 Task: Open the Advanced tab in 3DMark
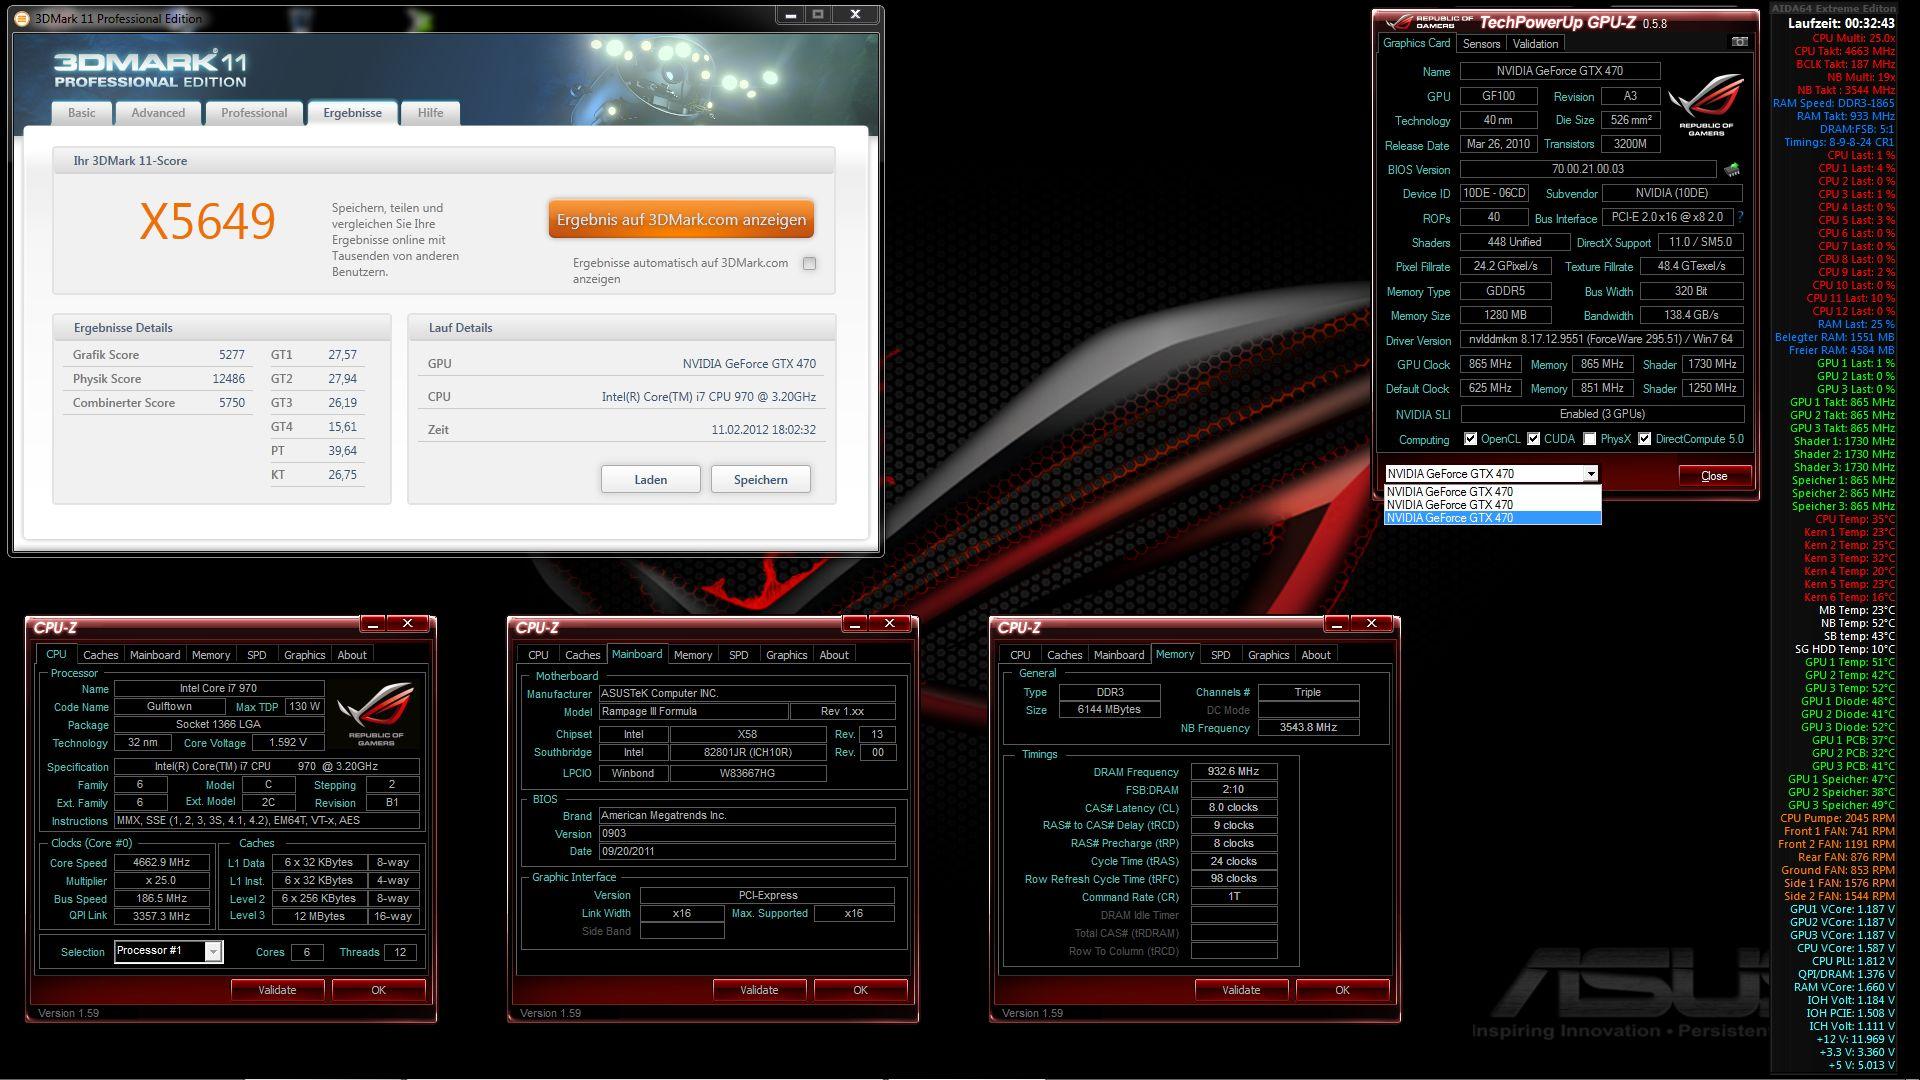(x=158, y=113)
